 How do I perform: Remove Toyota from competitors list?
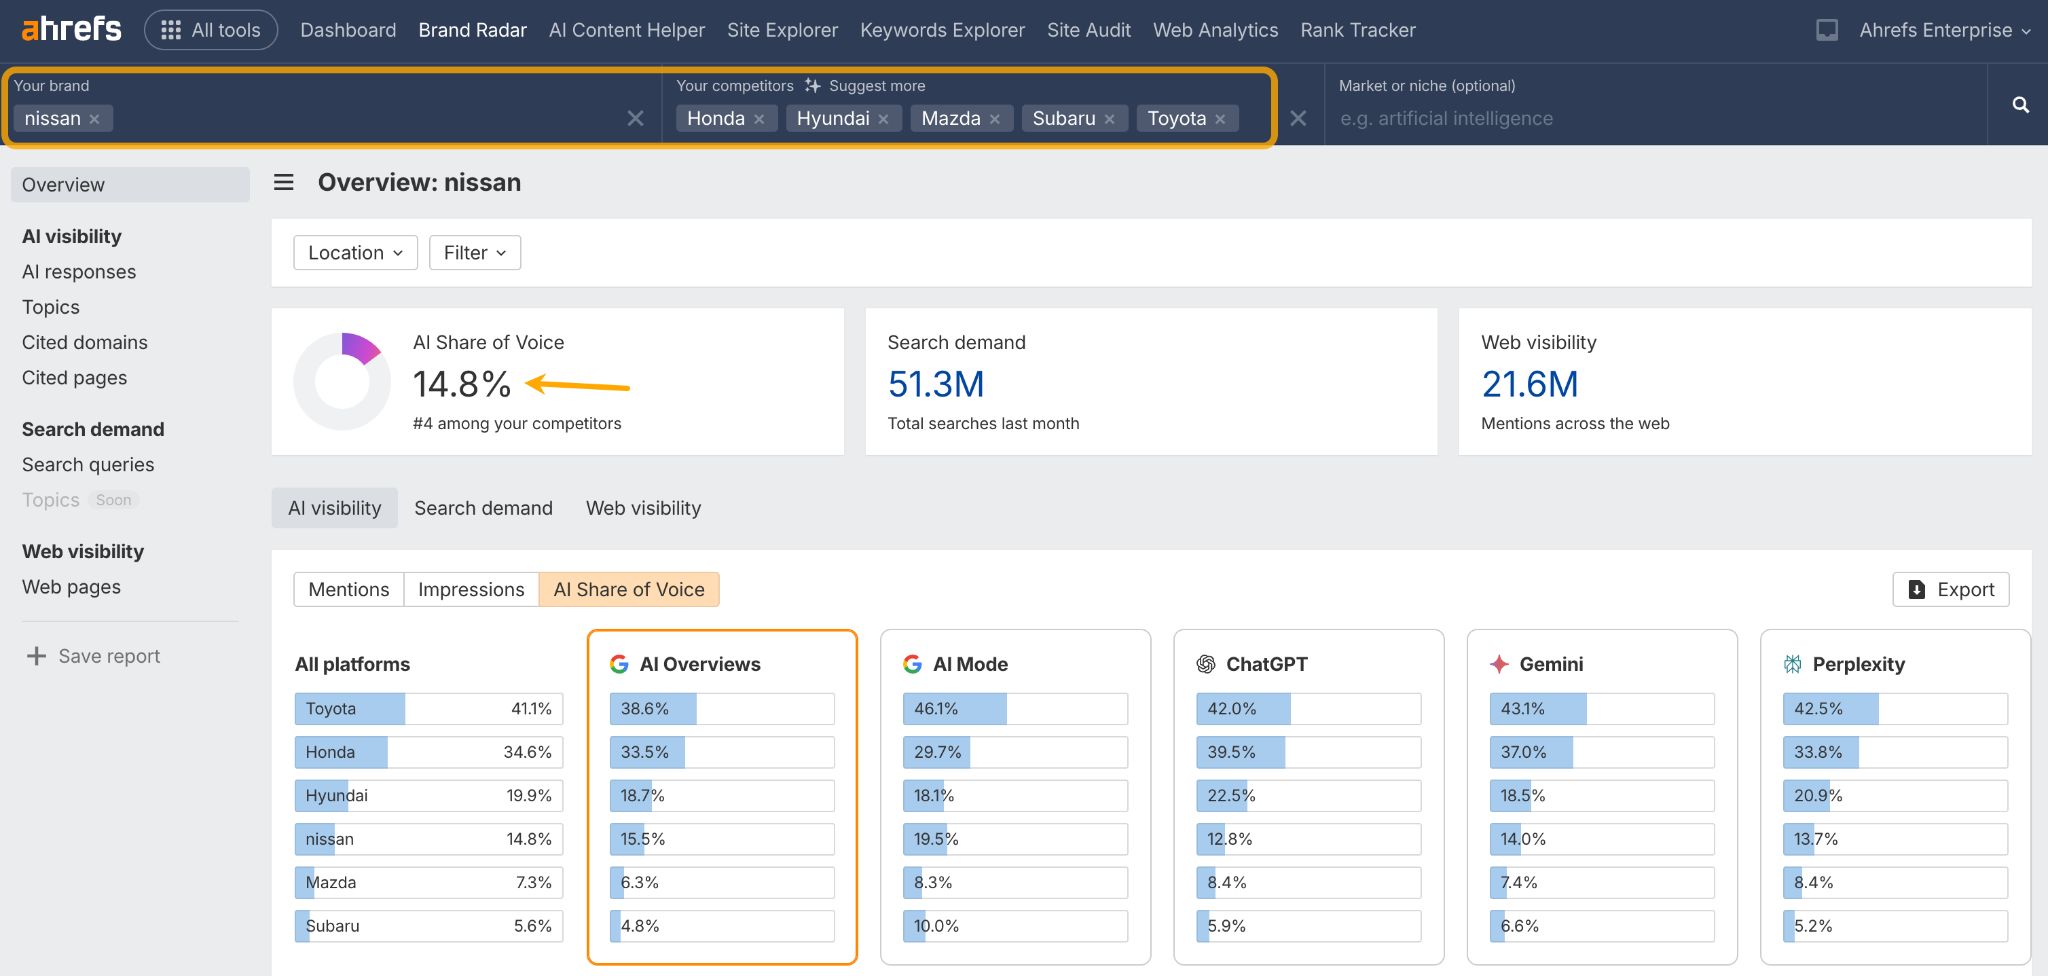tap(1220, 118)
